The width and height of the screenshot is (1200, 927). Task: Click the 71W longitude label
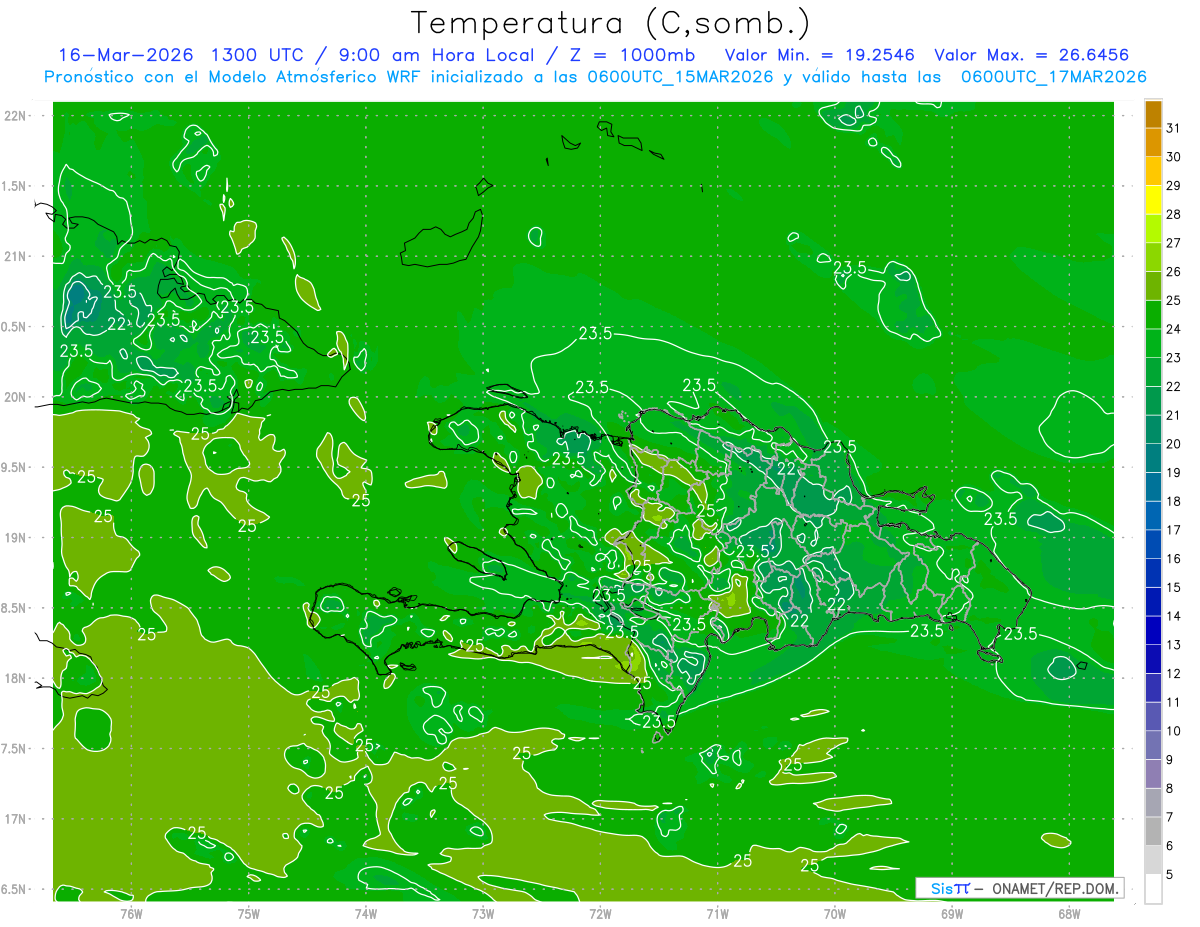pyautogui.click(x=717, y=913)
